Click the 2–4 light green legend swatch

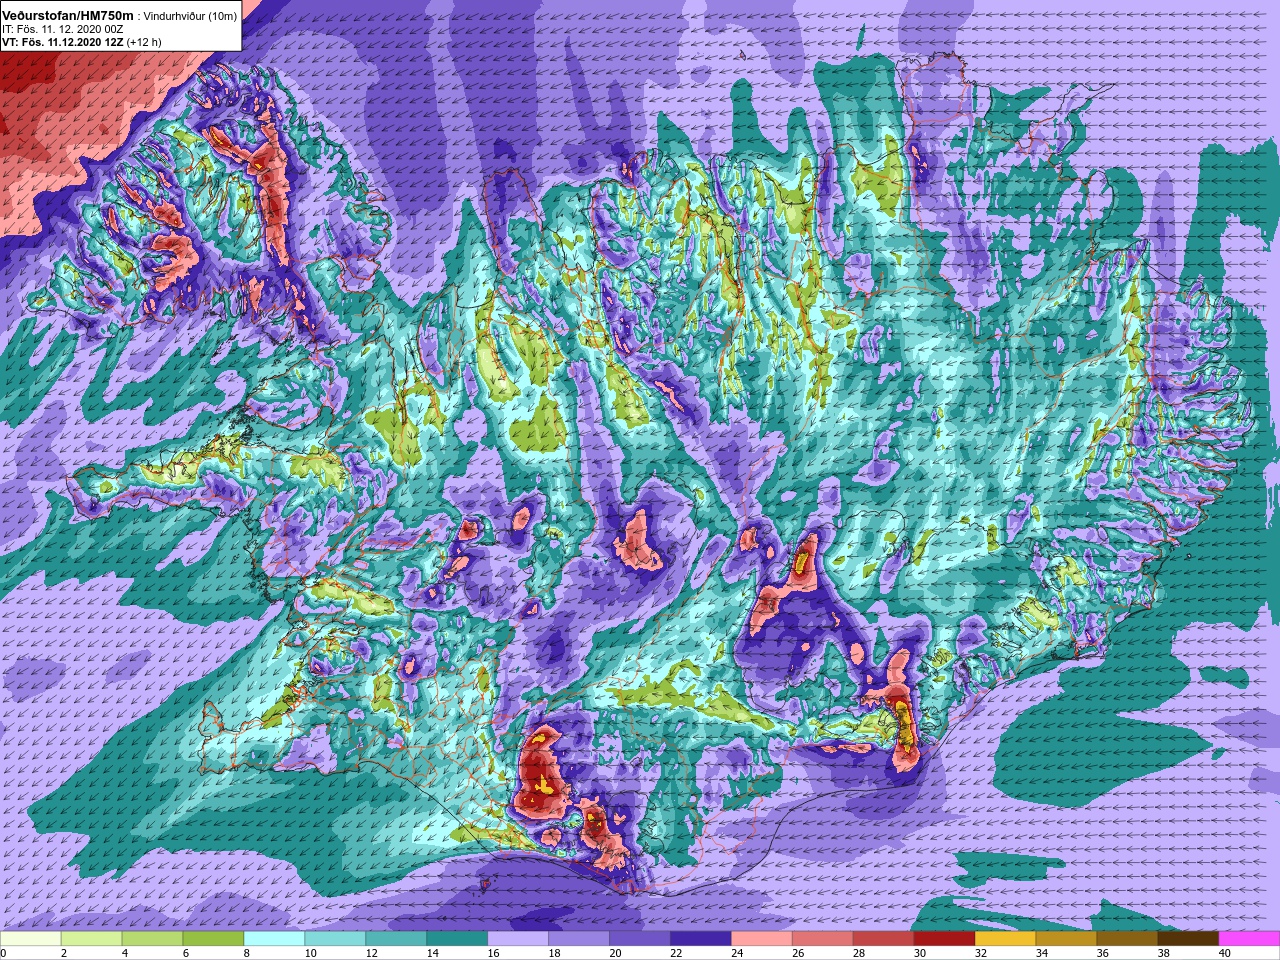92,938
